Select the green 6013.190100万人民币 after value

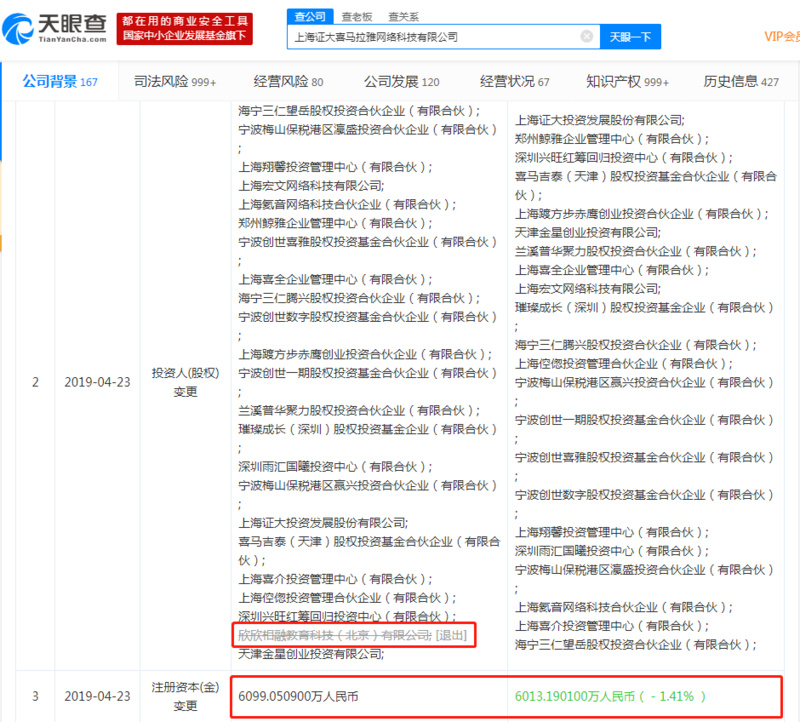(x=610, y=696)
